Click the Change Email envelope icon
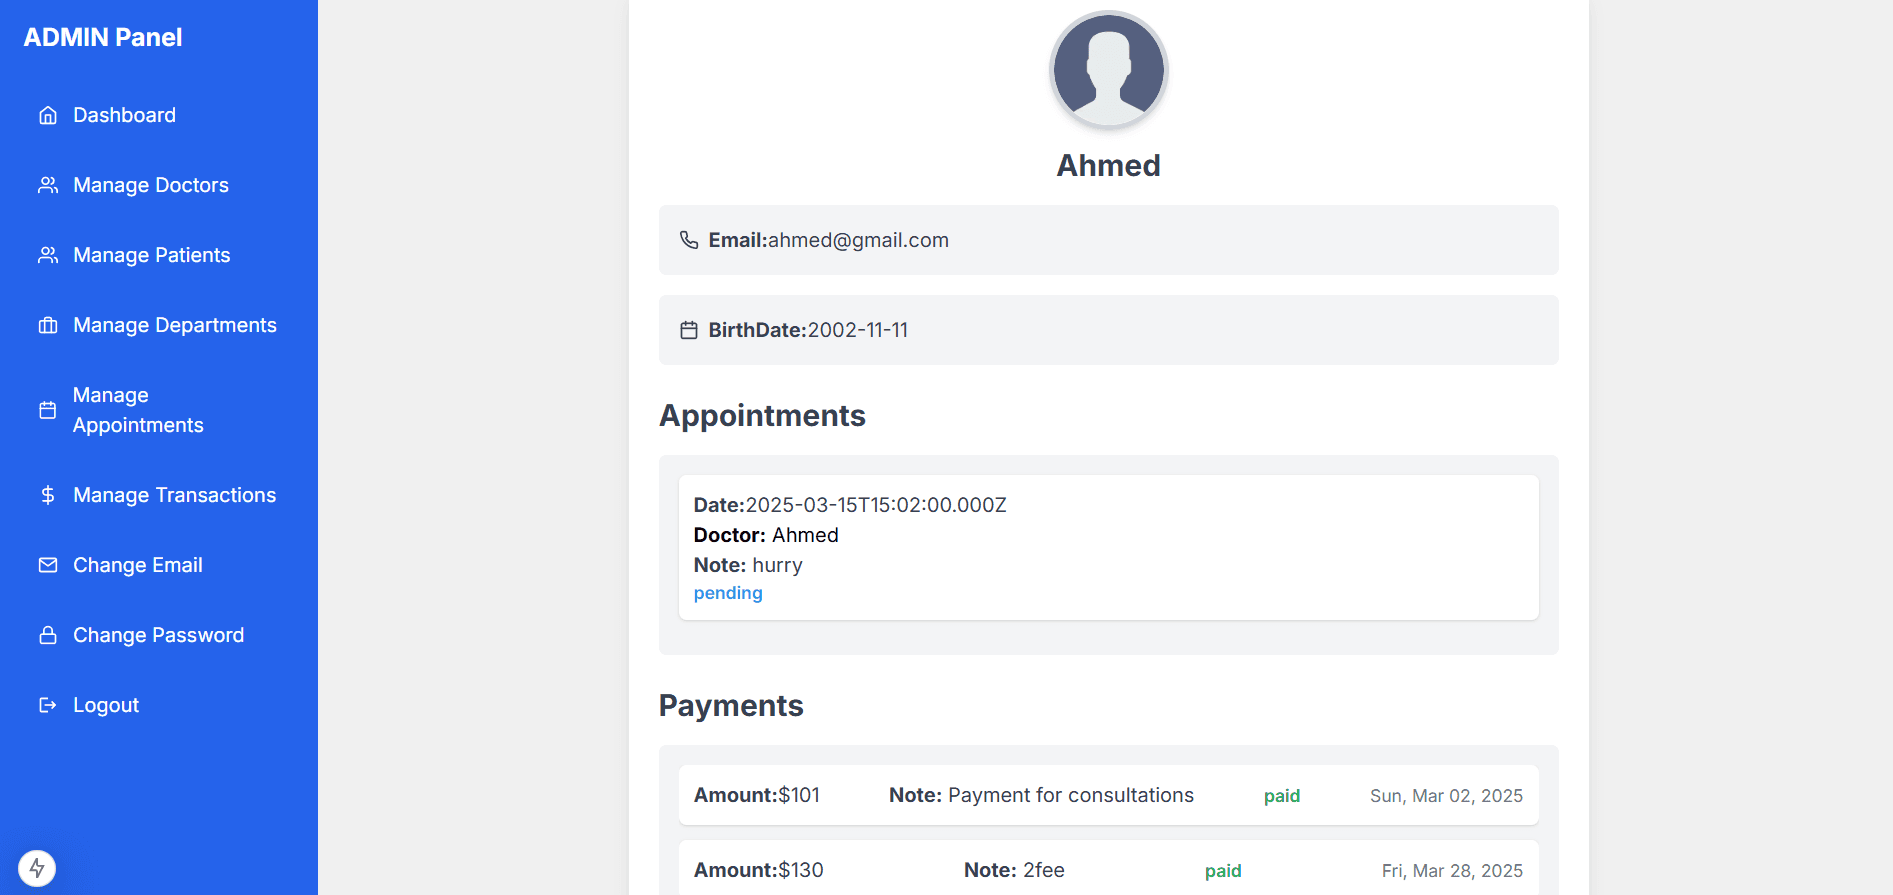 click(48, 565)
